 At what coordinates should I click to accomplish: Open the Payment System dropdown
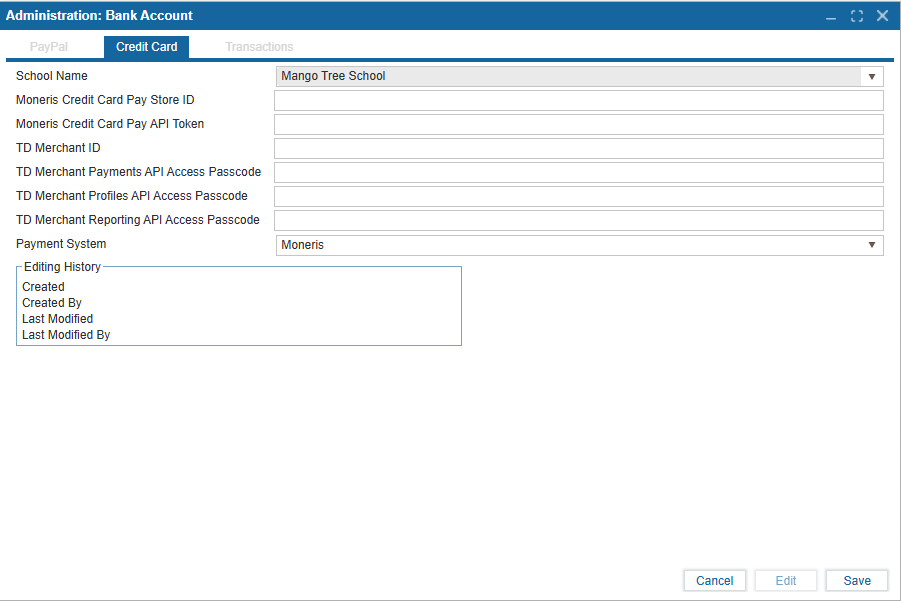(871, 245)
